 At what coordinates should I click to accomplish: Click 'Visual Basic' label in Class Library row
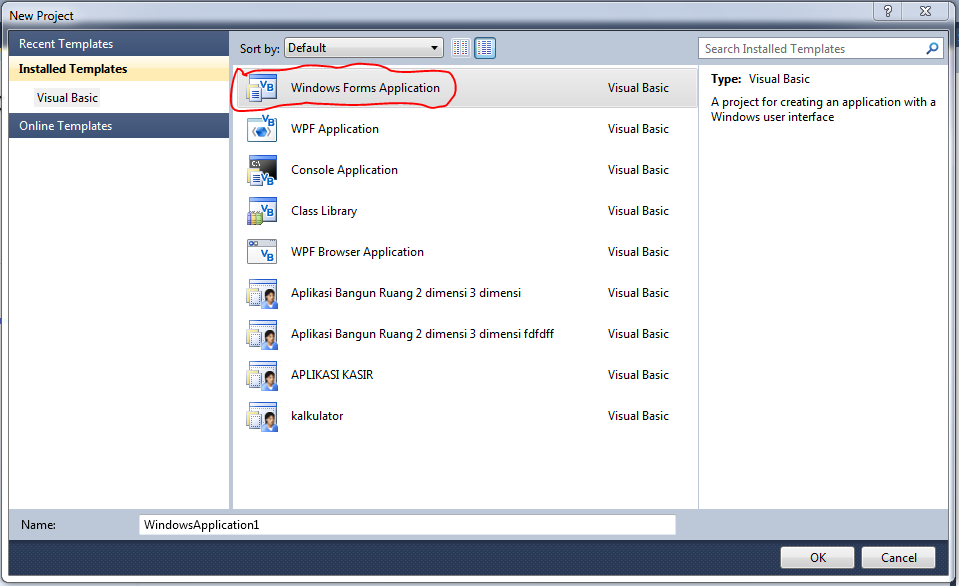click(638, 211)
